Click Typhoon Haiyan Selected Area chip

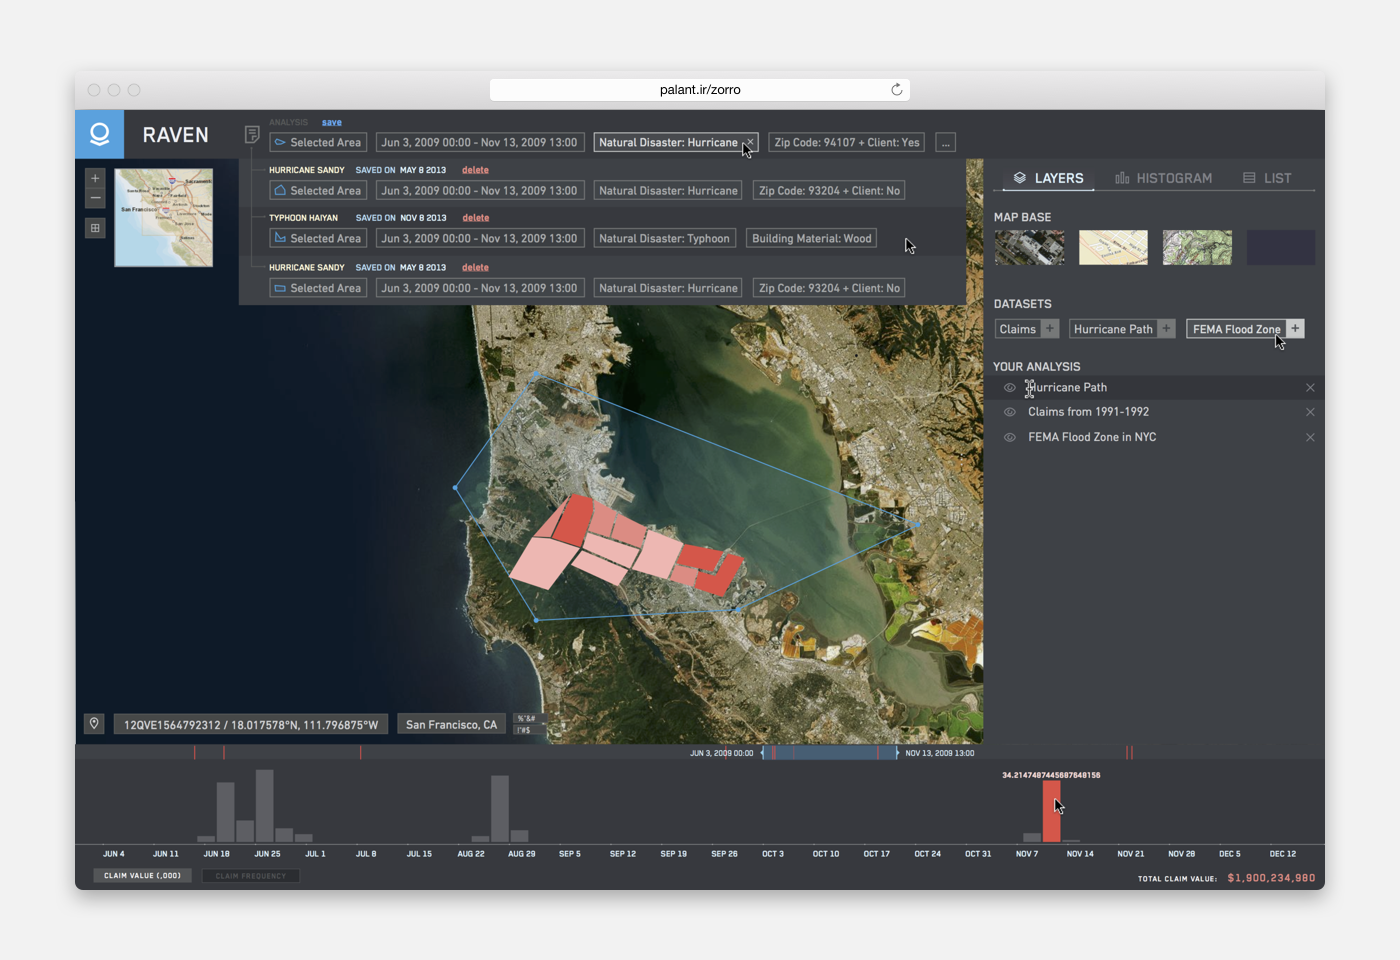click(318, 238)
